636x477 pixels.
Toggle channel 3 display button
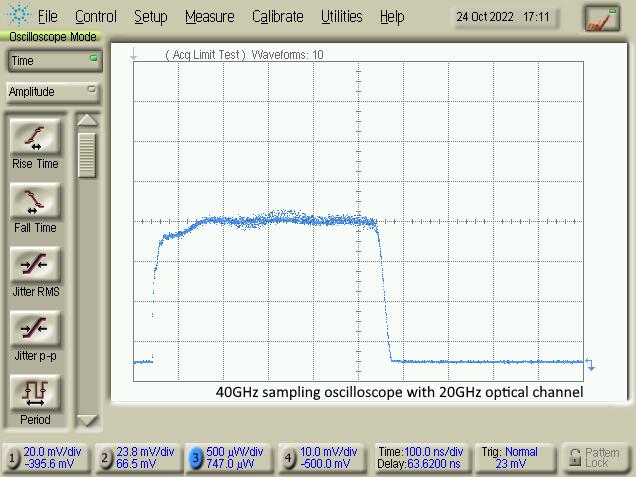[197, 458]
